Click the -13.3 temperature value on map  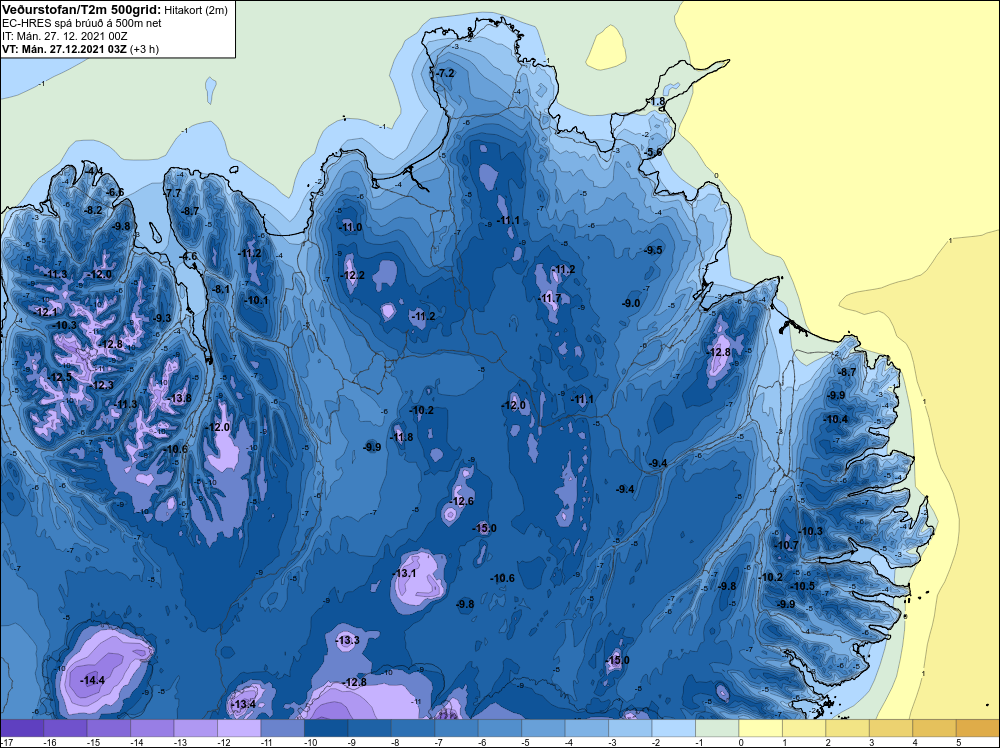(347, 640)
